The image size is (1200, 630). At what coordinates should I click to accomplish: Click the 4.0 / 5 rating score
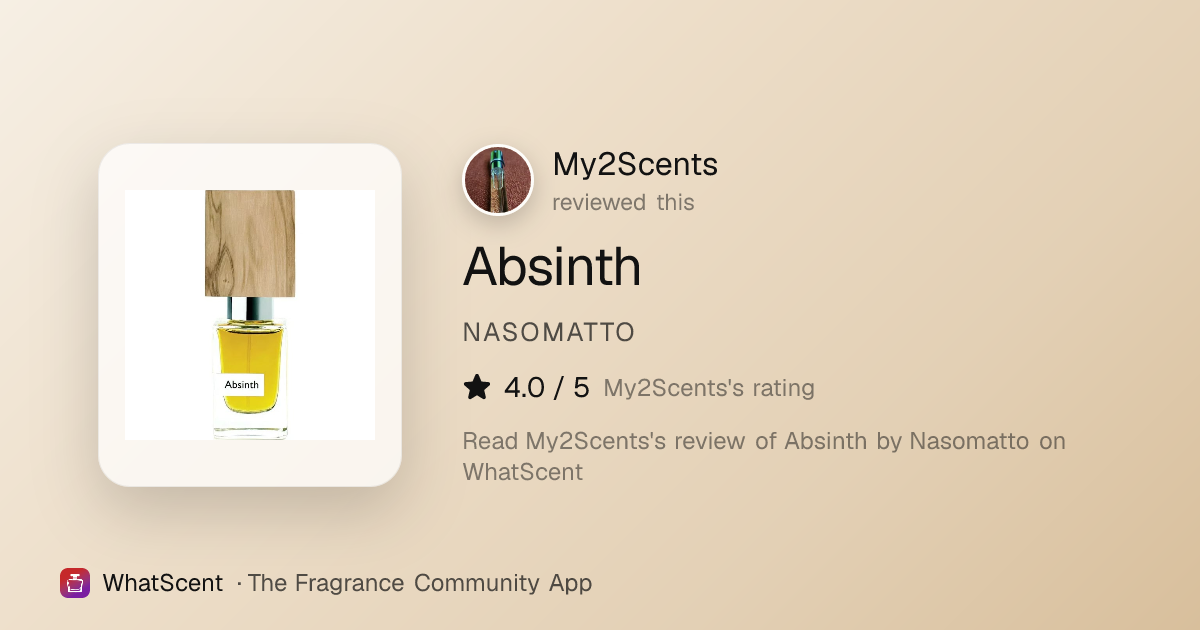click(547, 388)
